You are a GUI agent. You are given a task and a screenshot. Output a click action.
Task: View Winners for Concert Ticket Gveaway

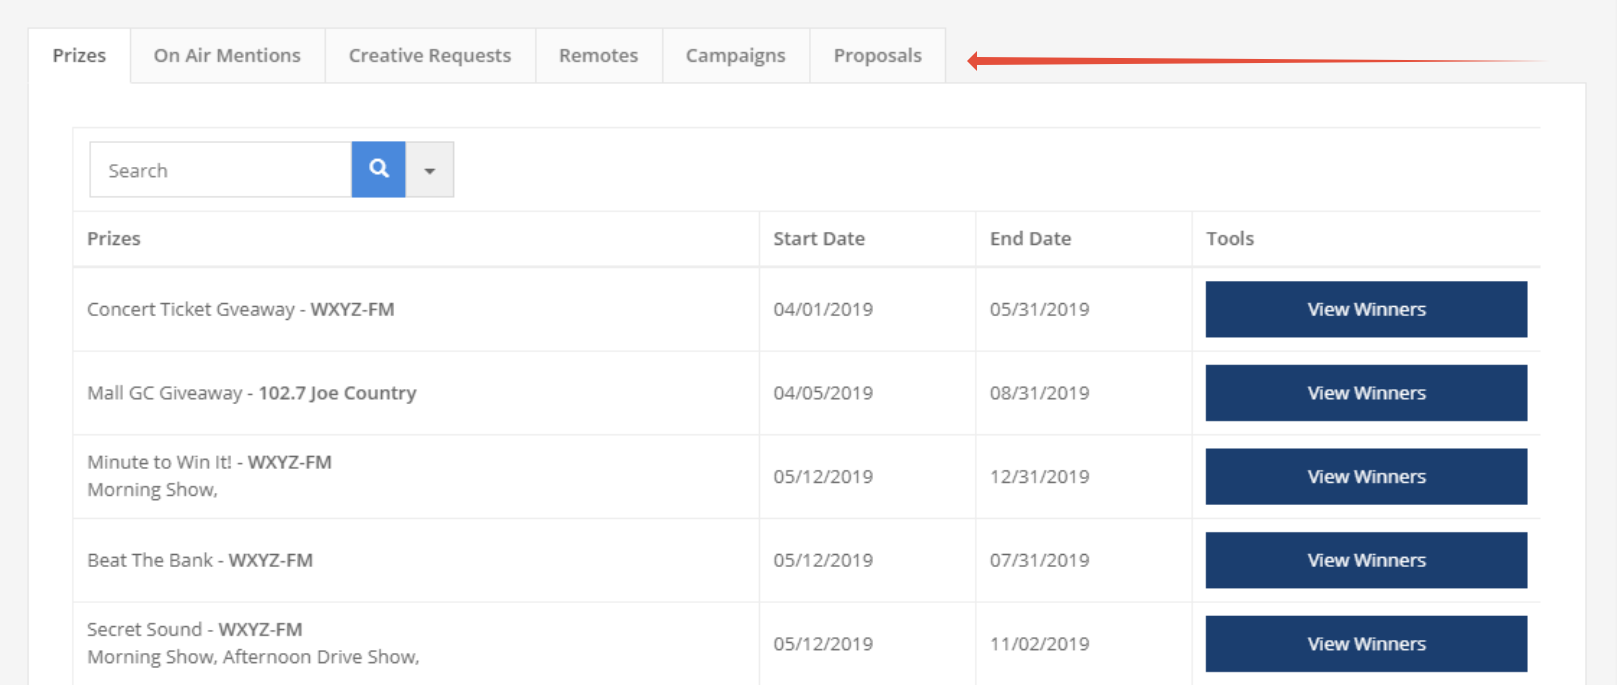[1365, 309]
